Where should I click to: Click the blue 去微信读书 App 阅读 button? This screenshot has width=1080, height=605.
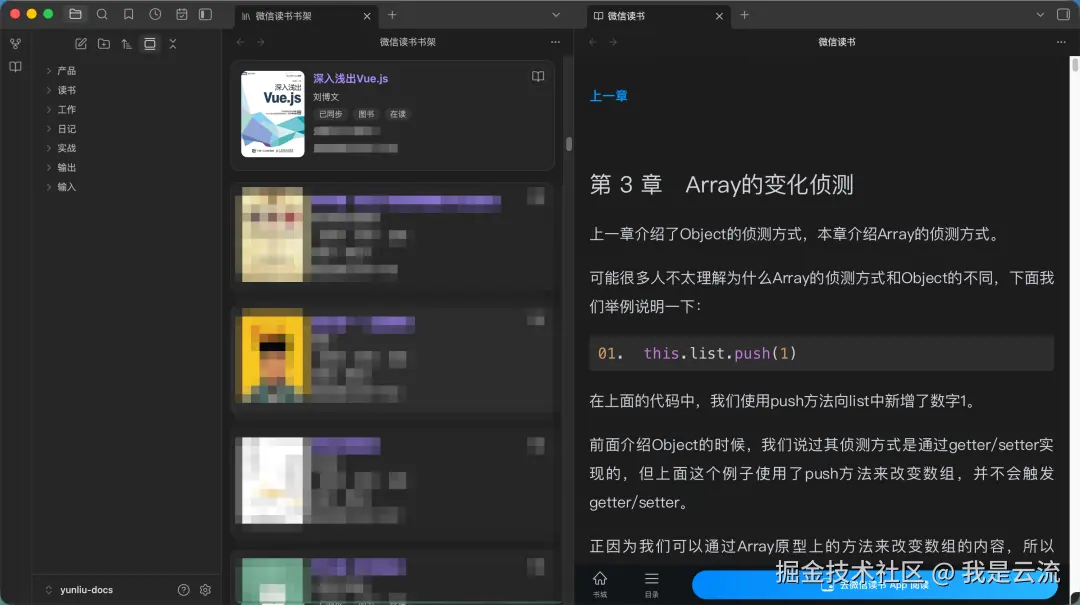(875, 585)
